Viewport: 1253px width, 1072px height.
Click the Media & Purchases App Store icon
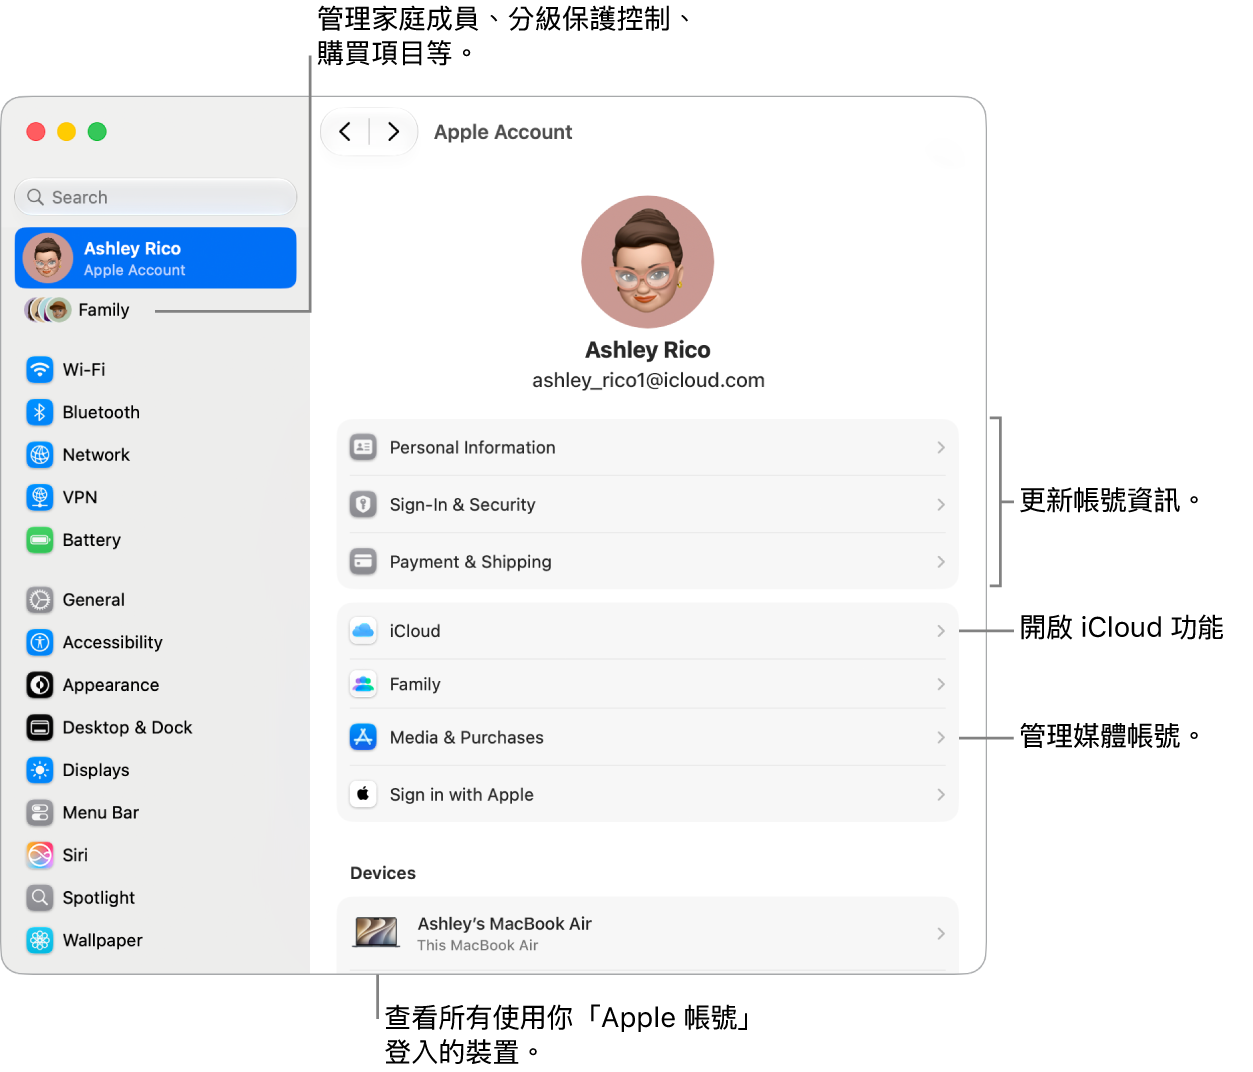point(363,737)
